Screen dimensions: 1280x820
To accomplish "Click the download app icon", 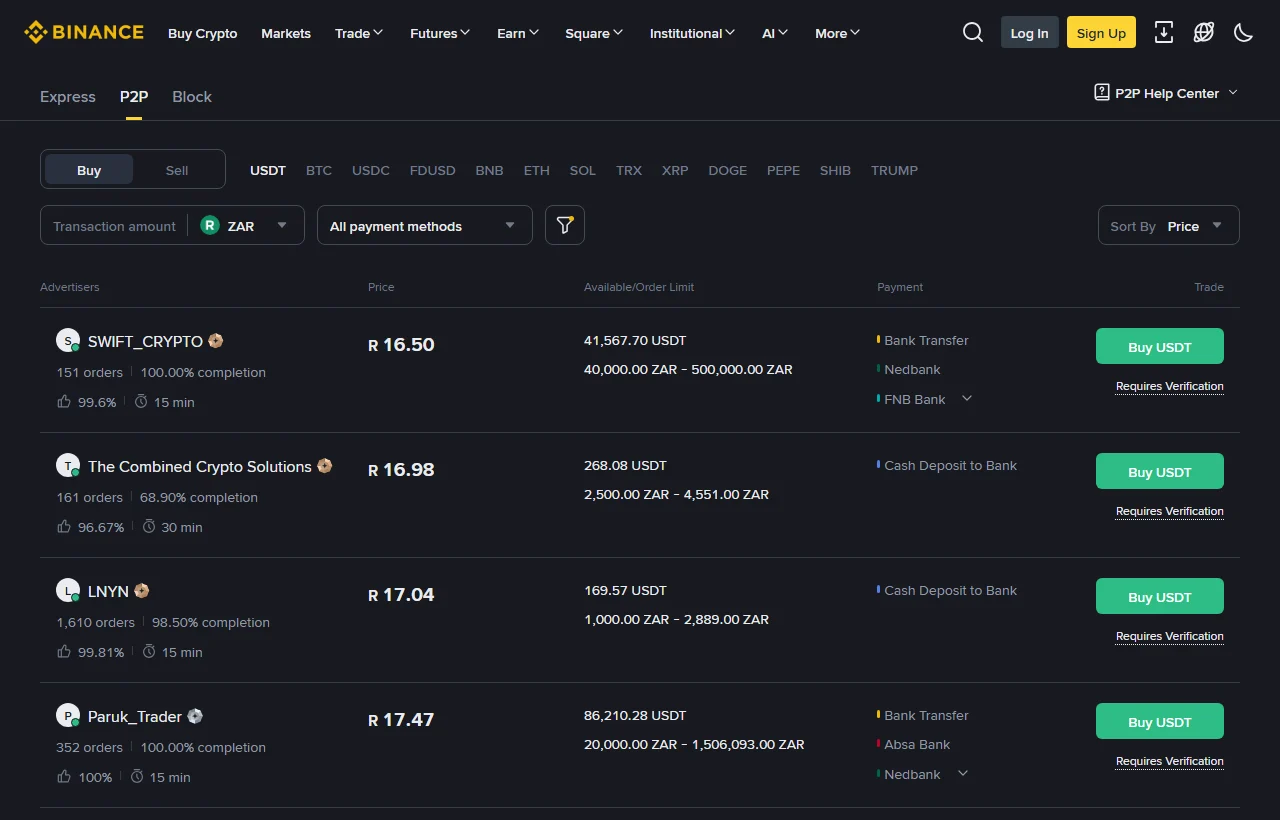I will (1164, 32).
